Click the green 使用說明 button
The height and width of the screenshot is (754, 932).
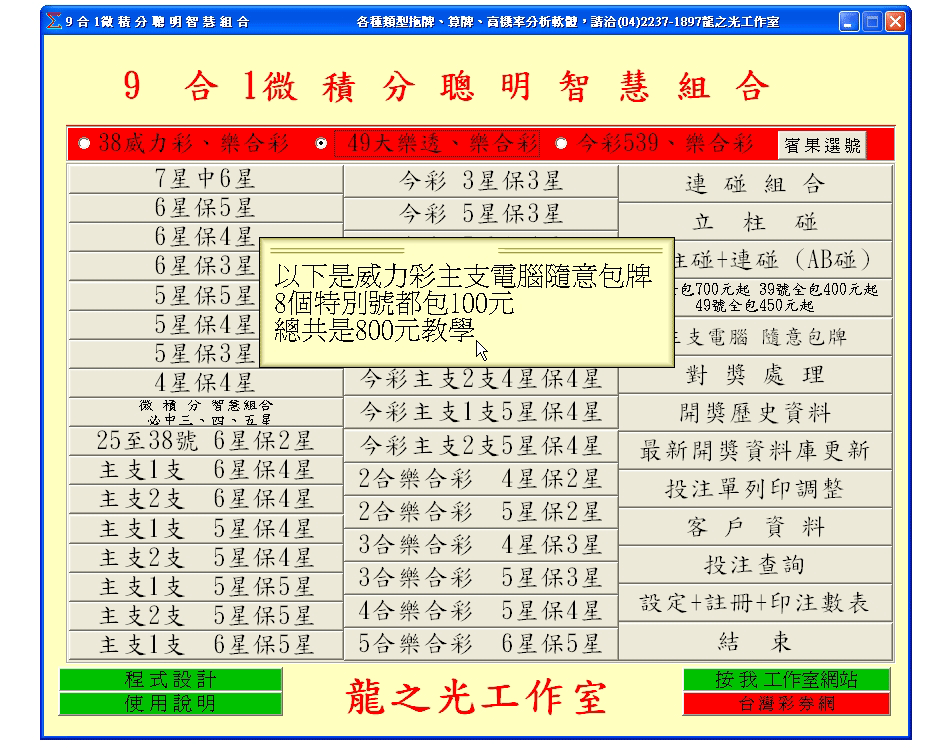[170, 704]
